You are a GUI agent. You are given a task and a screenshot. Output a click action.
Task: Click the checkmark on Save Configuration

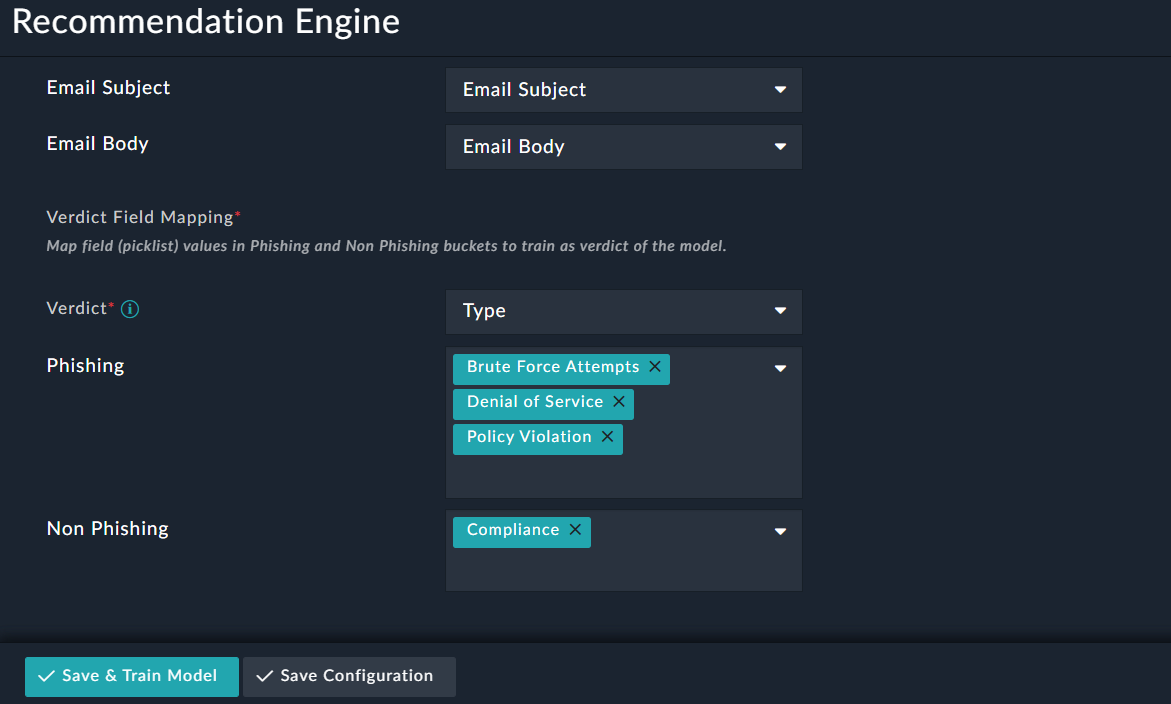[x=264, y=677]
